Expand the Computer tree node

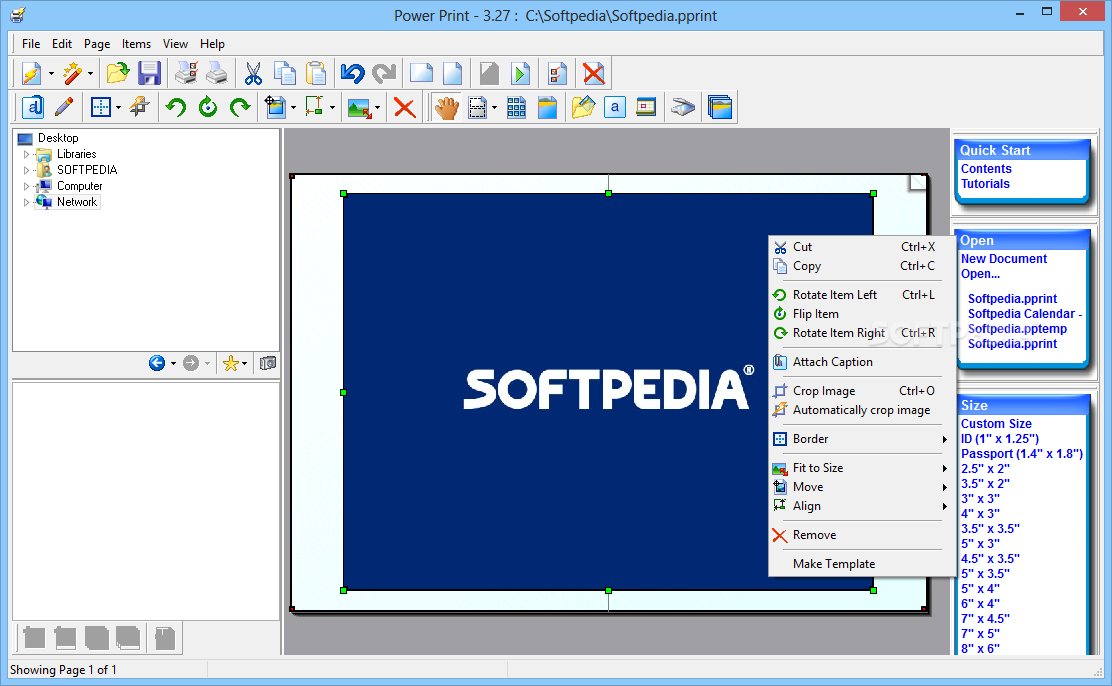coord(26,187)
